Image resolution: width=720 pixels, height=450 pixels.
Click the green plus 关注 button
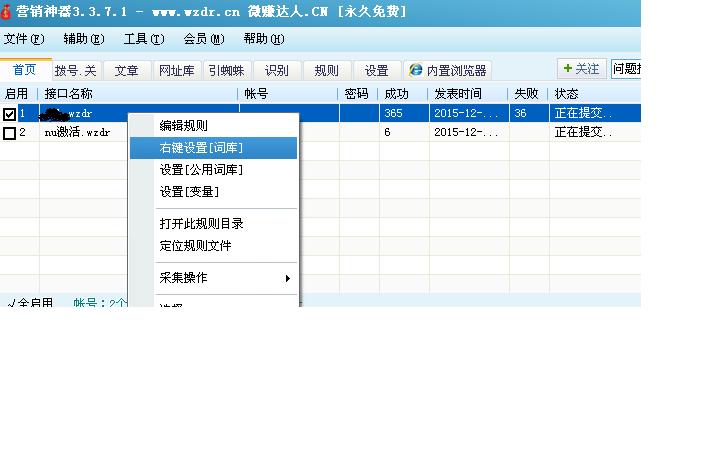[x=581, y=68]
